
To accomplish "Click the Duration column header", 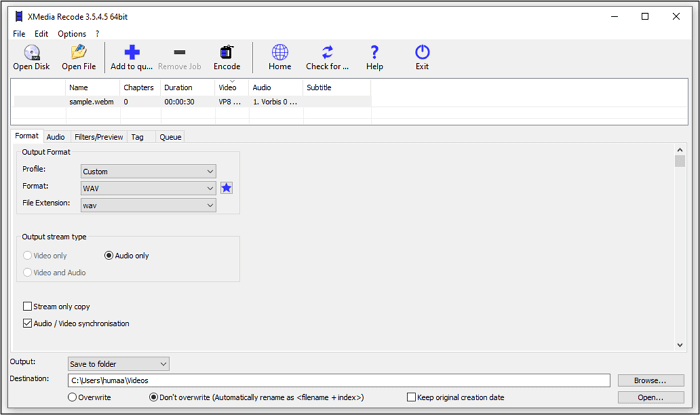I will pyautogui.click(x=188, y=87).
